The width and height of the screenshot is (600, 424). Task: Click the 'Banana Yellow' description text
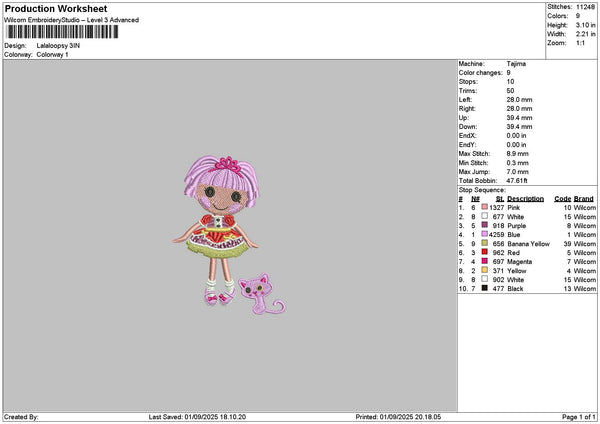(528, 244)
